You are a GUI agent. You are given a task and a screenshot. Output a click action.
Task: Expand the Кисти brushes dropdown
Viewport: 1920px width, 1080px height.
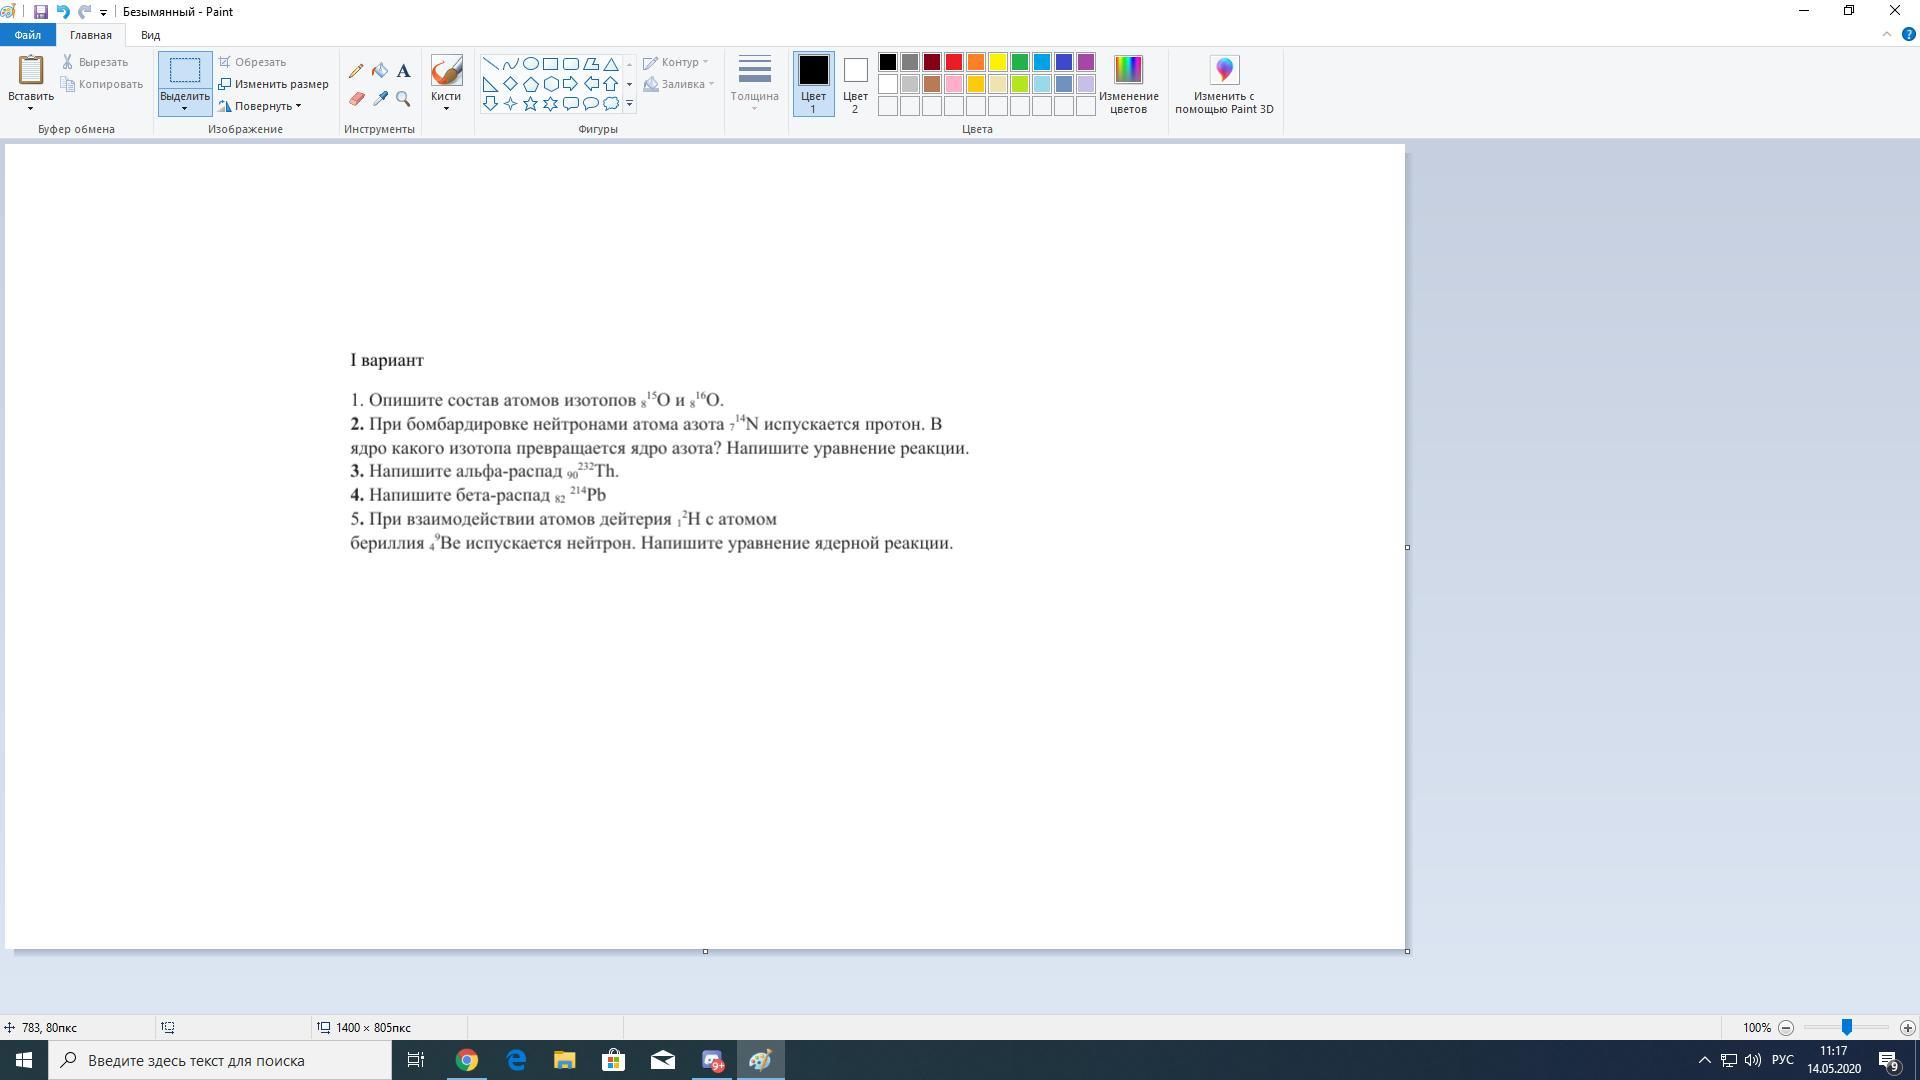(446, 107)
